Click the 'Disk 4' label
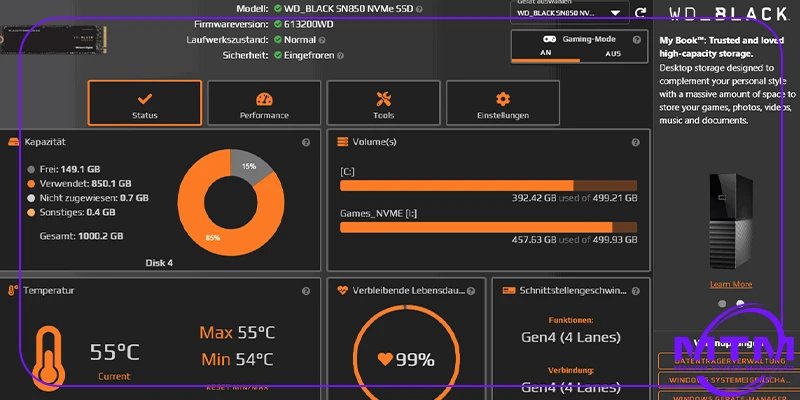 pyautogui.click(x=159, y=263)
